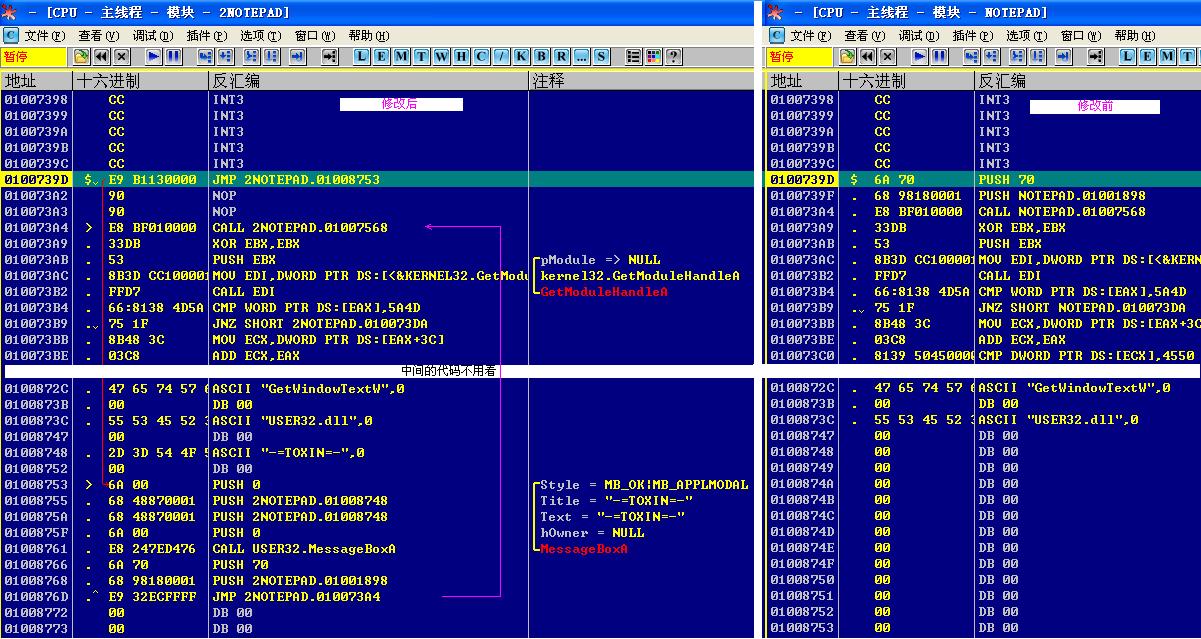Show Run trace (...) in the 2NOTEPAD toolbar

(582, 57)
